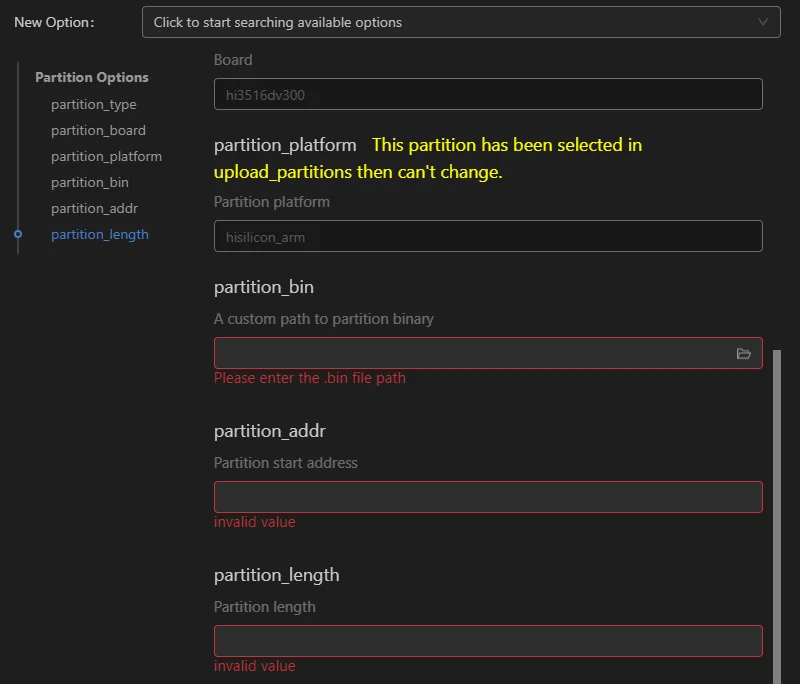Click the hisilicon_arm platform field

point(488,236)
